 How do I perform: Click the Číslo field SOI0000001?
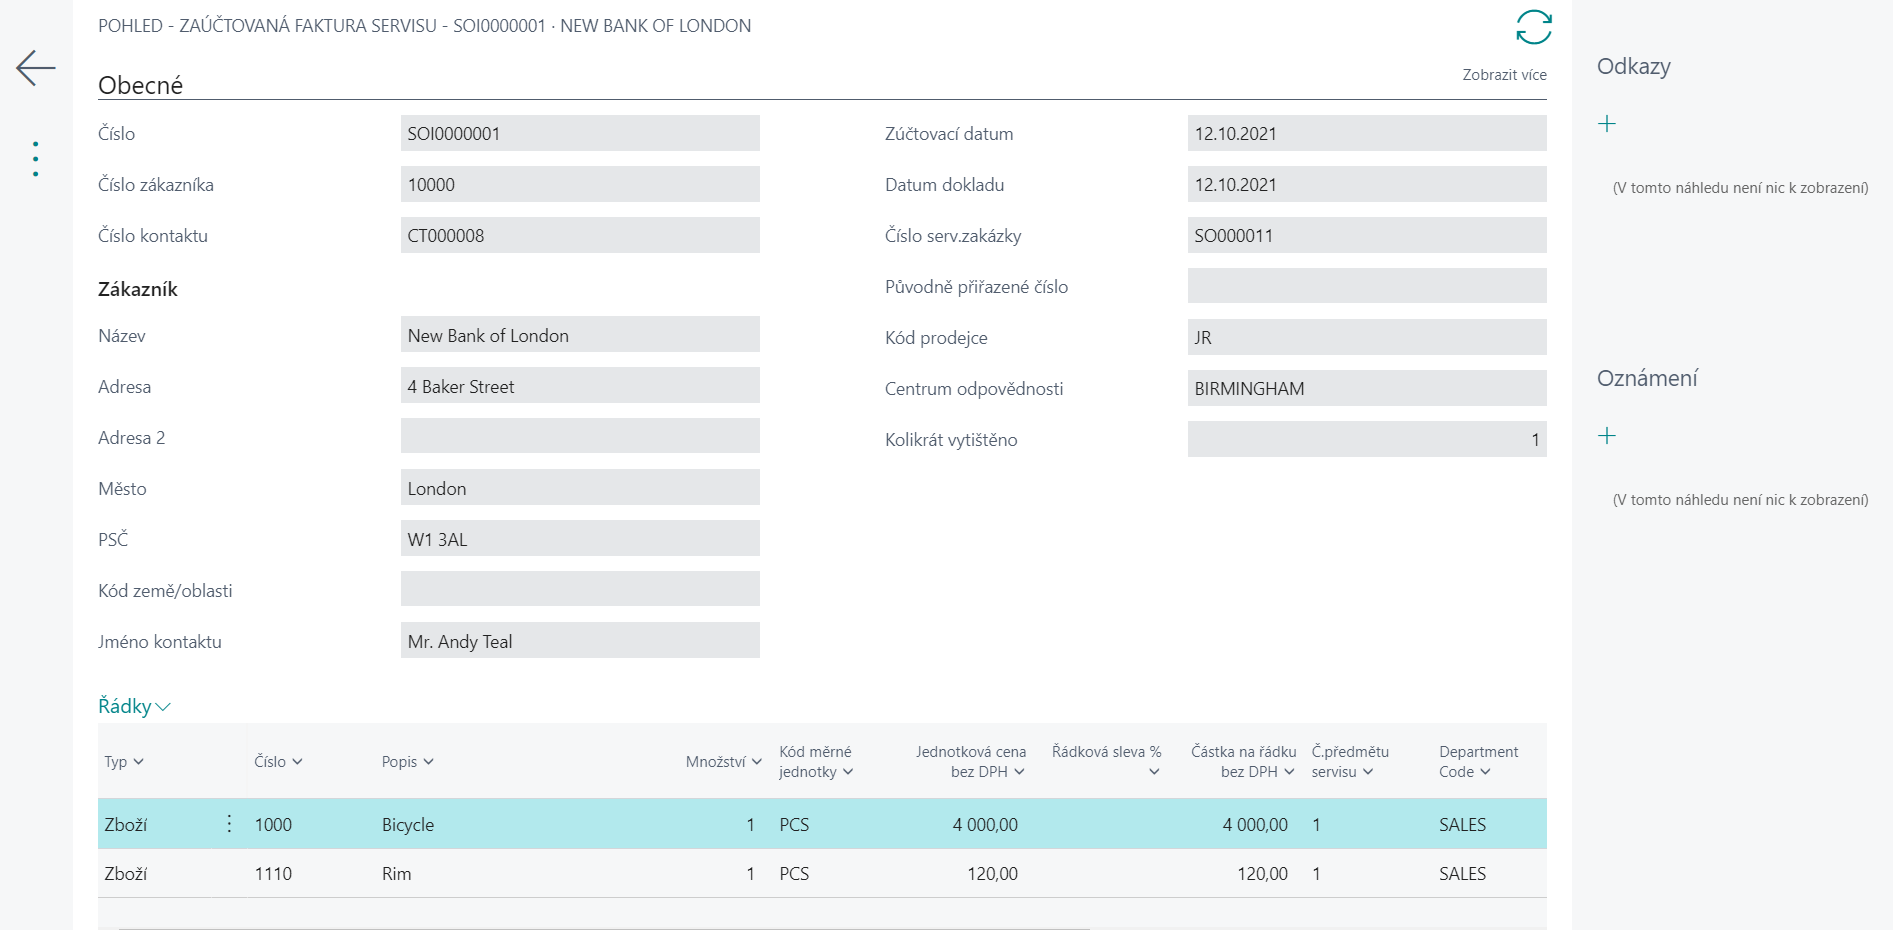tap(580, 133)
